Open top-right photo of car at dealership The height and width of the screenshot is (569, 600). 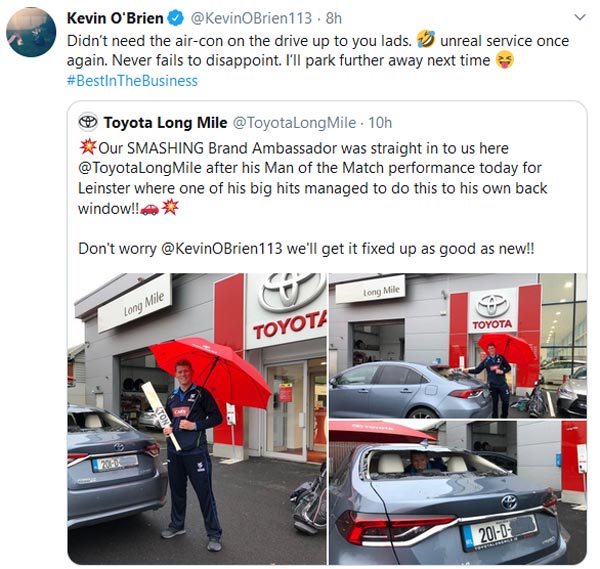point(458,346)
